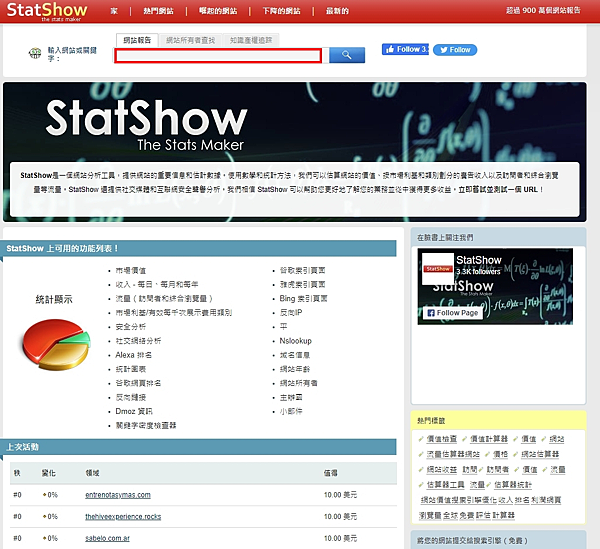Click the 市場價值 feature list item
This screenshot has width=600, height=549.
130,270
